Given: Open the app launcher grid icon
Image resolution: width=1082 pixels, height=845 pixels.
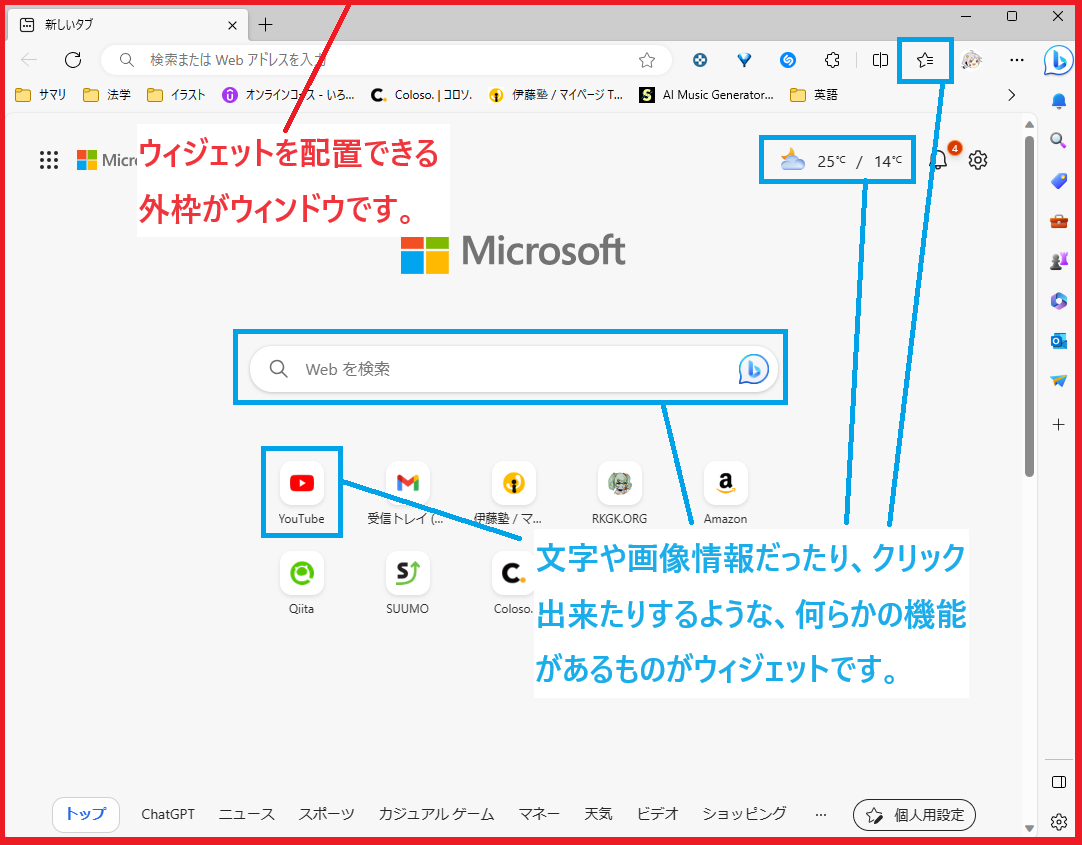Looking at the screenshot, I should [48, 159].
